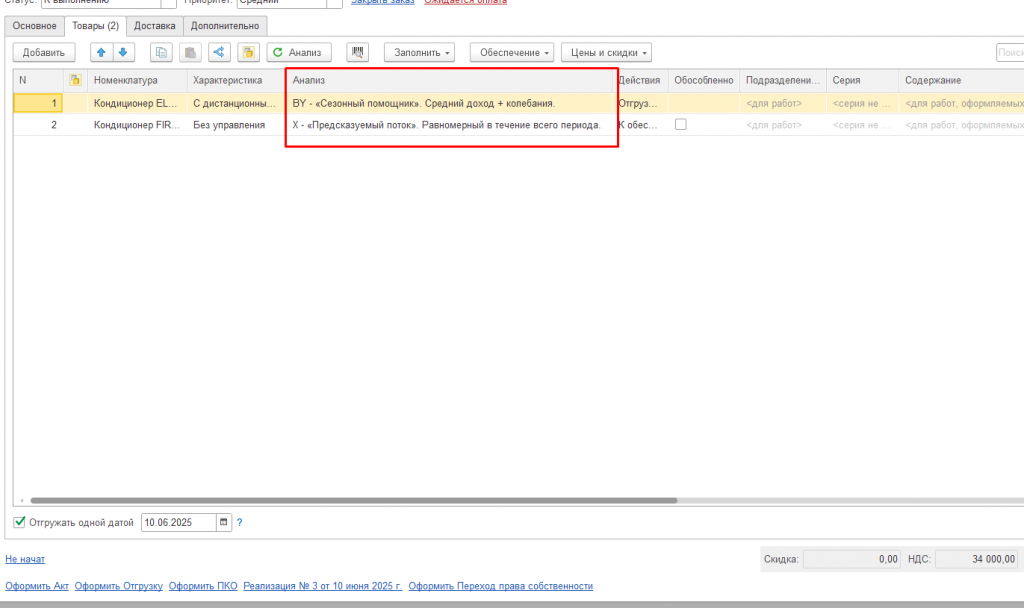This screenshot has height=608, width=1024.
Task: Select cell Кондиционер FIR... in row 2
Action: [x=137, y=125]
